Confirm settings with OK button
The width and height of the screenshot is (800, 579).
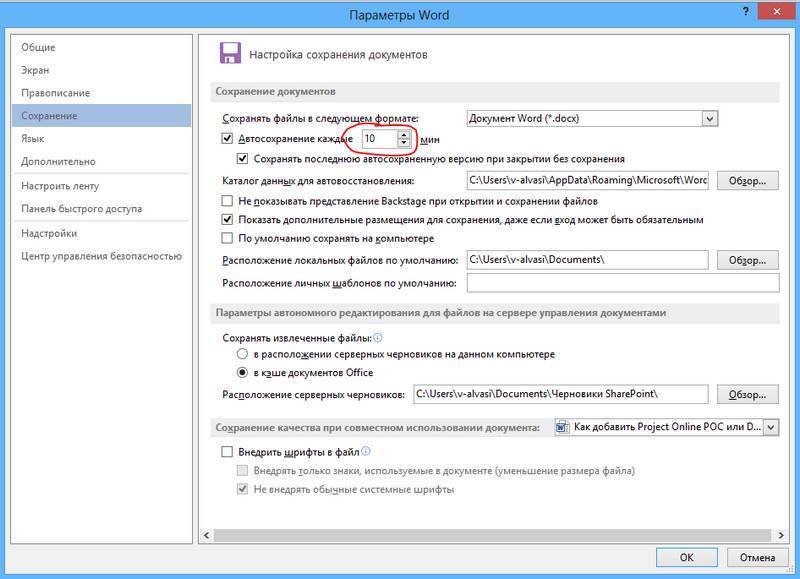tap(687, 558)
